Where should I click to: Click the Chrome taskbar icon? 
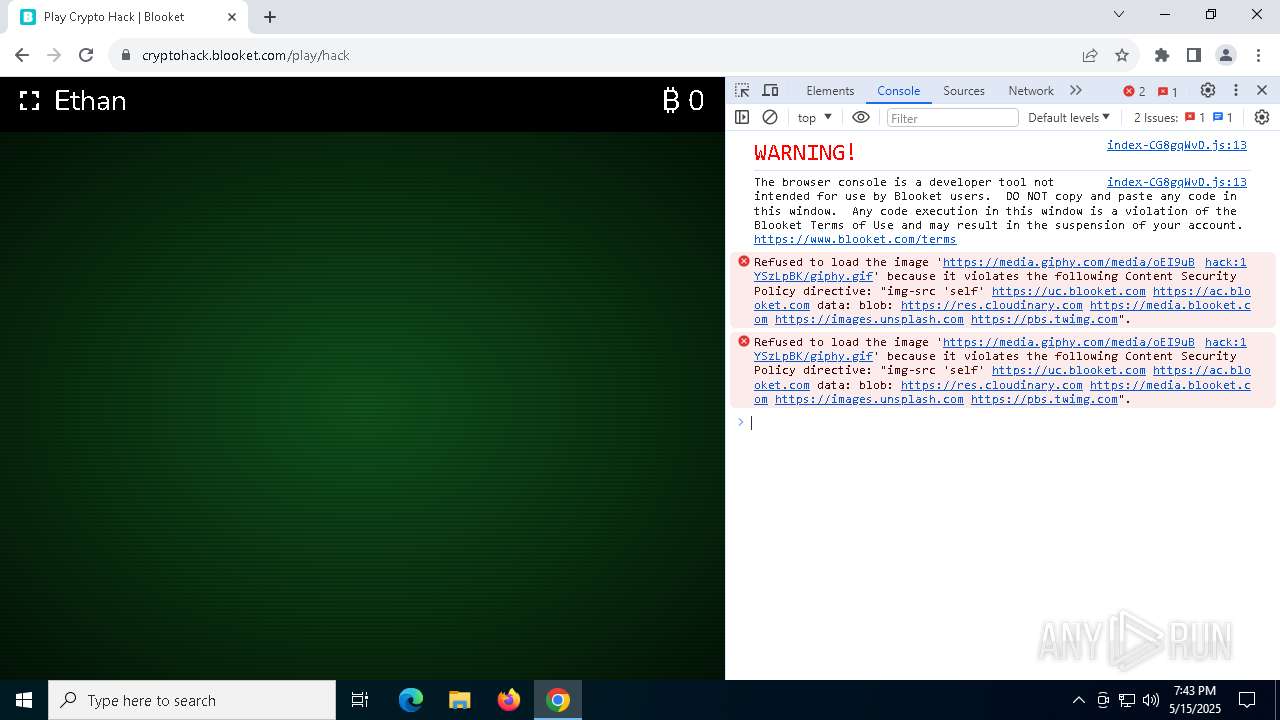coord(558,700)
